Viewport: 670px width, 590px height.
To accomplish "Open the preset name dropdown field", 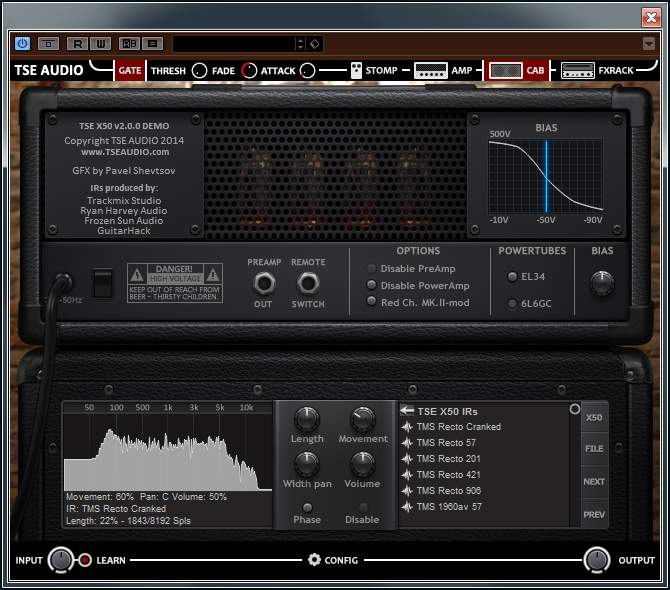I will (233, 44).
